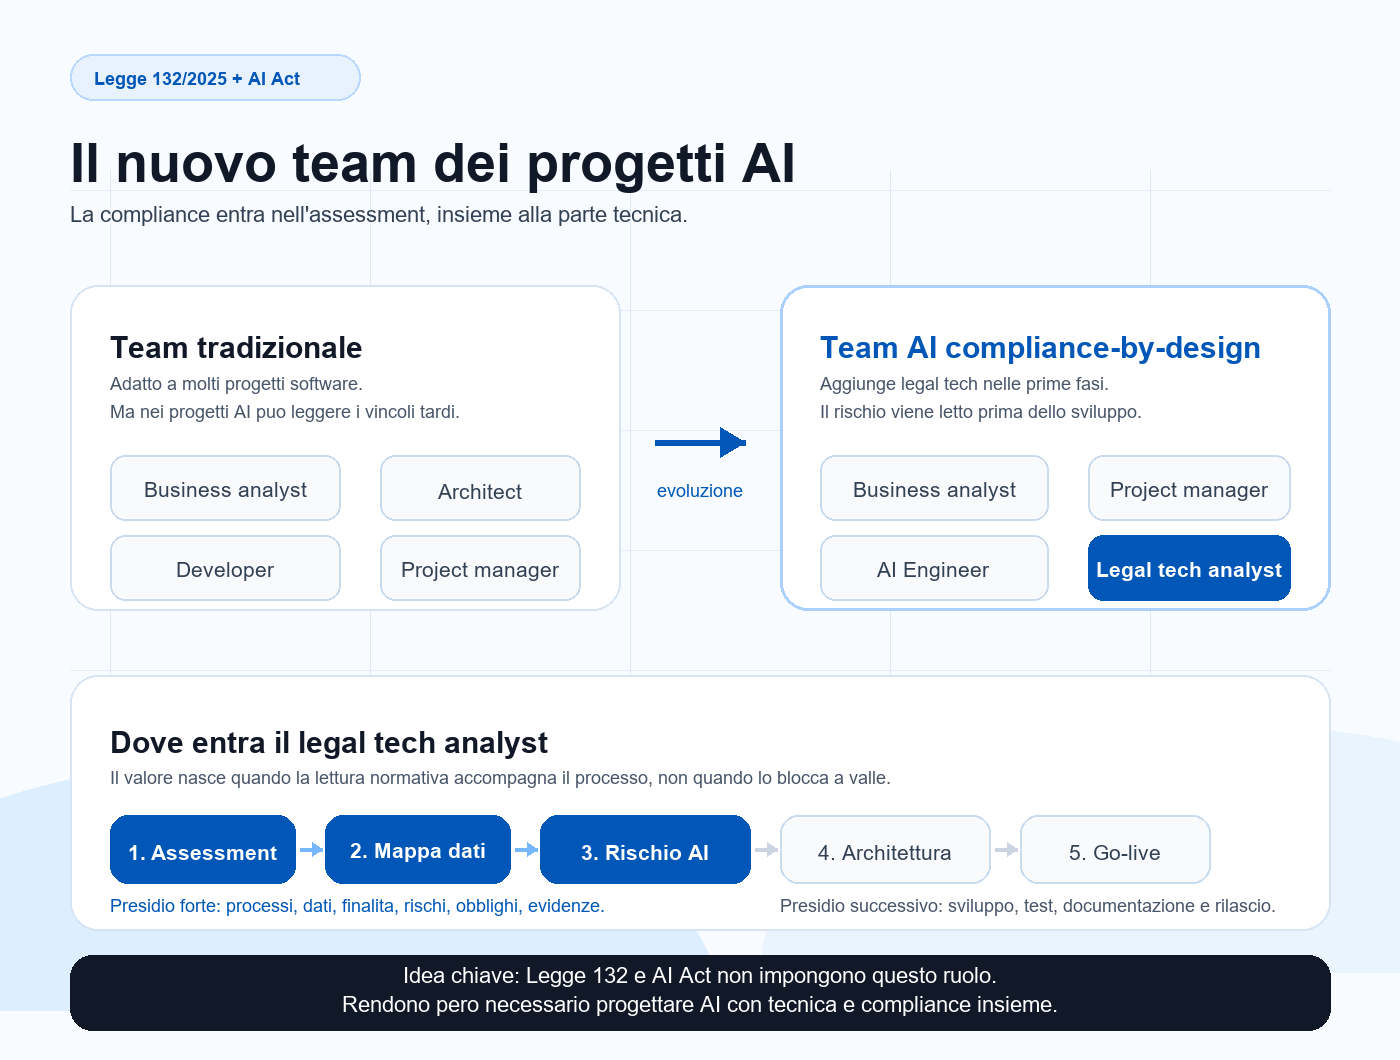
Task: Select the AI Engineer role box
Action: (934, 568)
